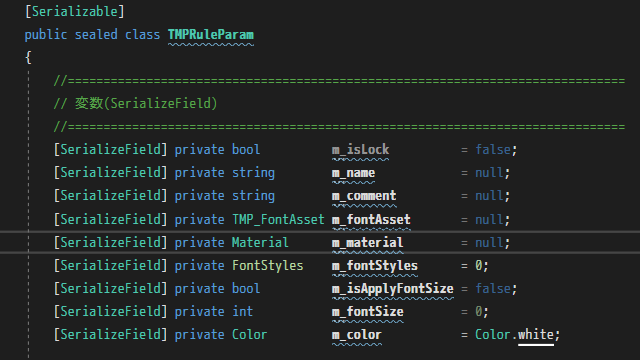Click the TMPRuleParam class name

(211, 35)
